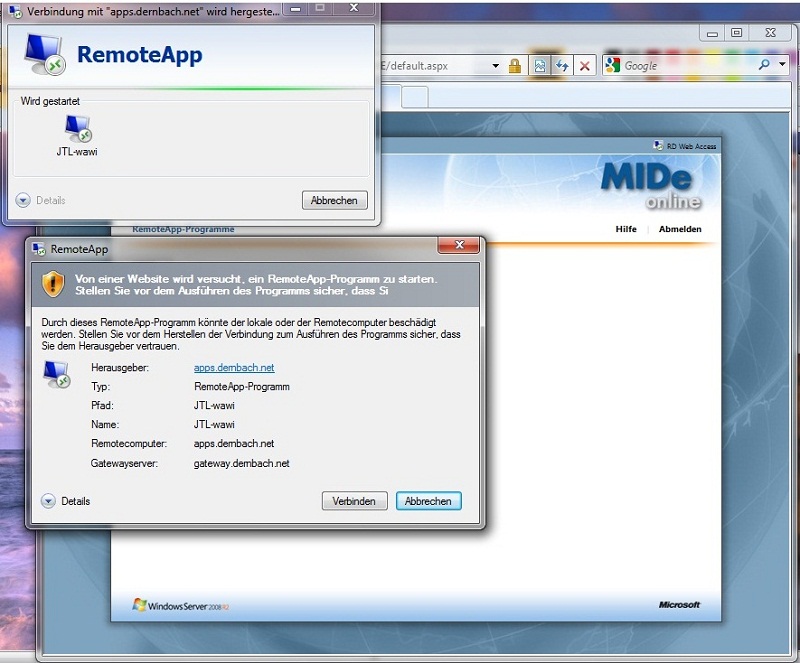This screenshot has width=800, height=663.
Task: Click the Verbinden button in RemoteApp dialog
Action: pyautogui.click(x=355, y=501)
